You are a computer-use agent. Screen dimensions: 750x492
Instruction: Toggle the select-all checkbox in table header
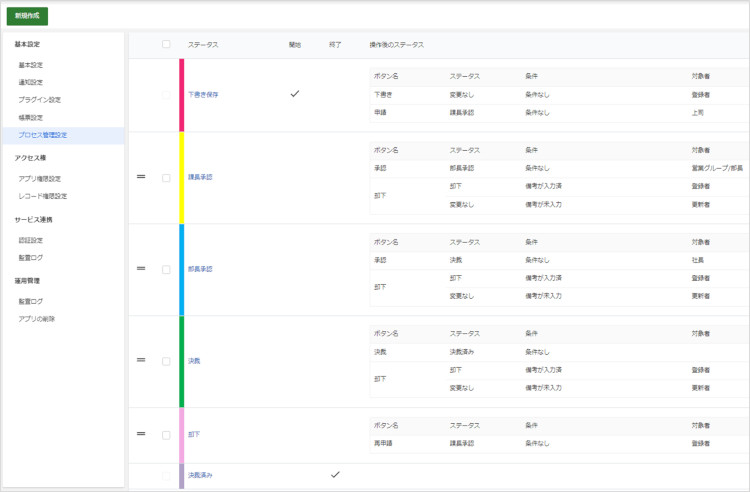pyautogui.click(x=166, y=44)
